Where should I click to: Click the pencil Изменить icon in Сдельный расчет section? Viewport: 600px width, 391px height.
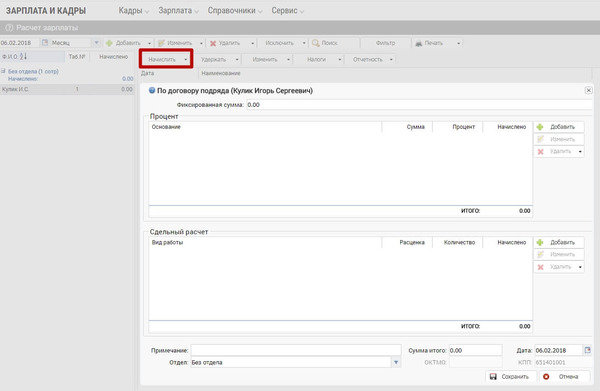point(540,254)
